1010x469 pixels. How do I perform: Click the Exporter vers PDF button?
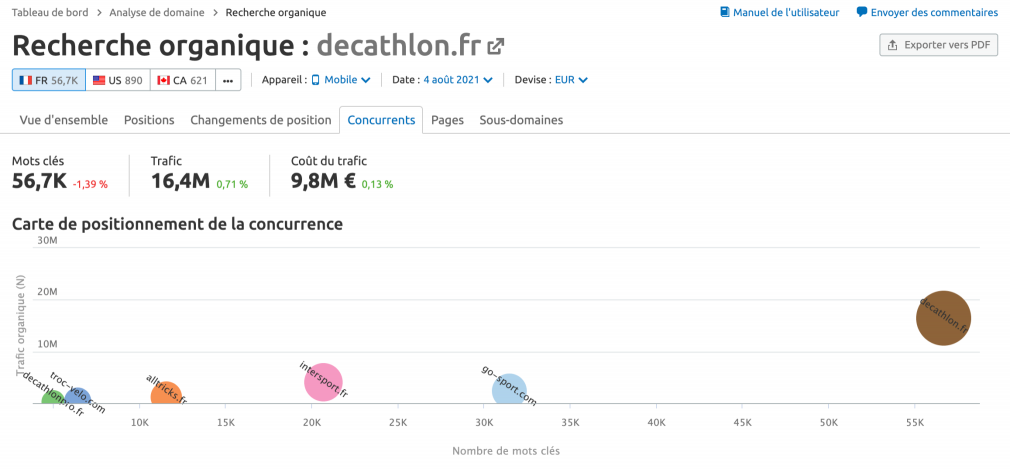939,45
